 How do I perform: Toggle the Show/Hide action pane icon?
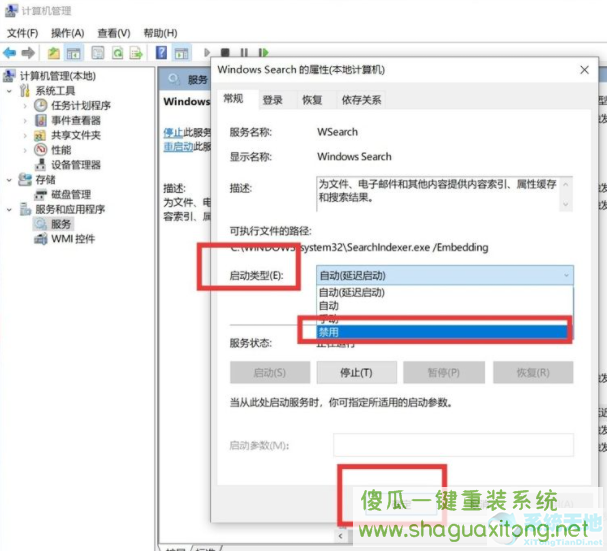tap(181, 53)
